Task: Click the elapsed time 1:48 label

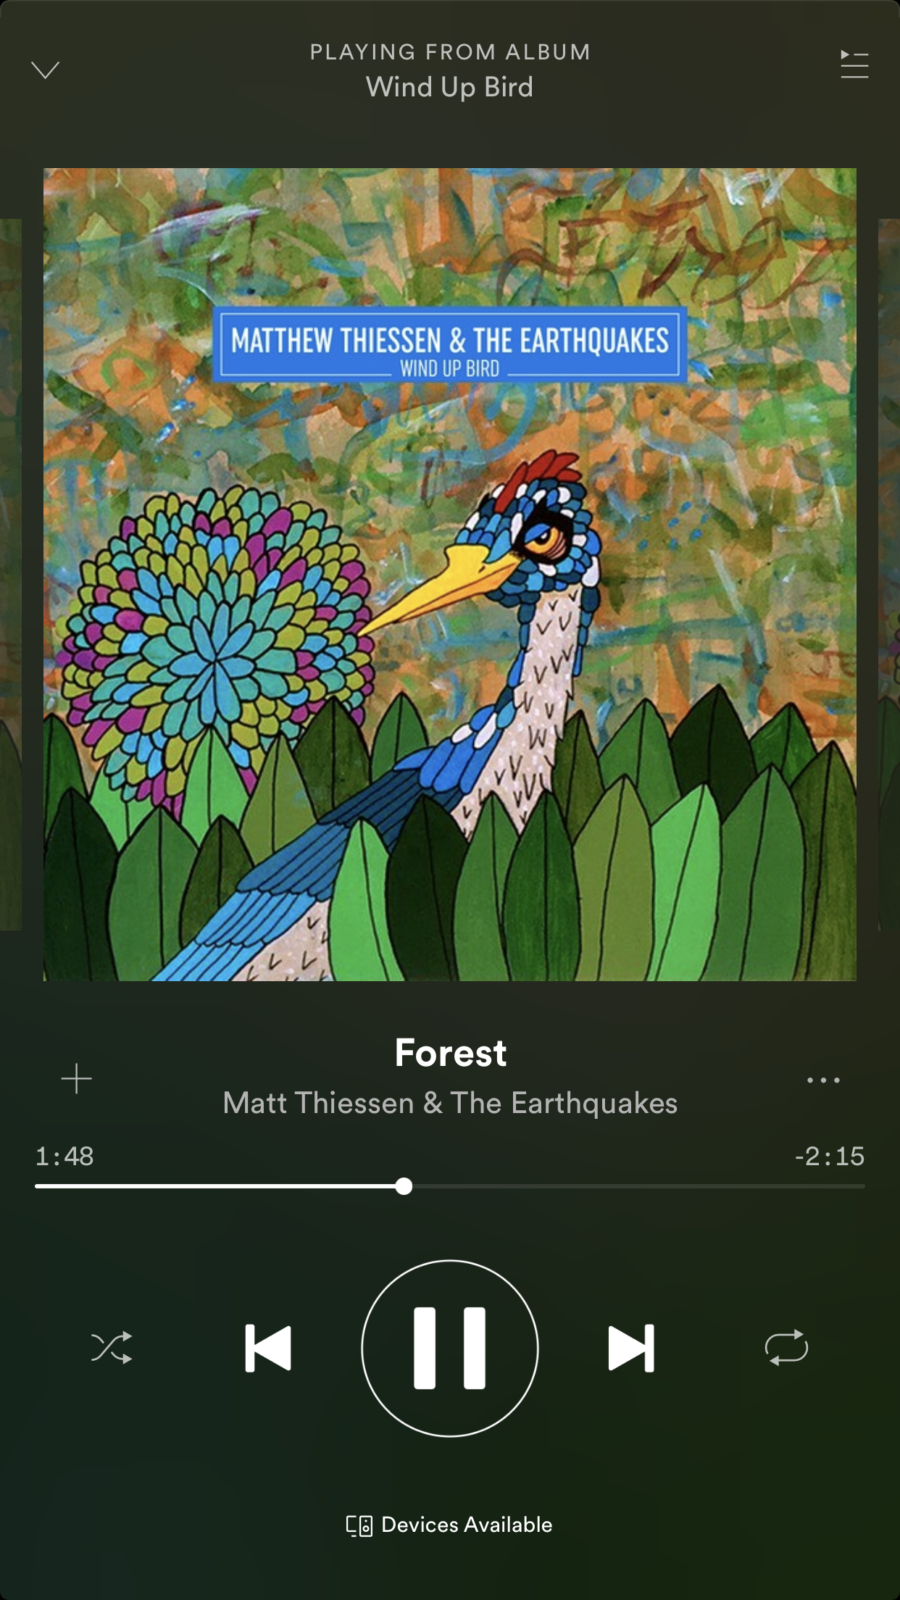Action: point(64,1156)
